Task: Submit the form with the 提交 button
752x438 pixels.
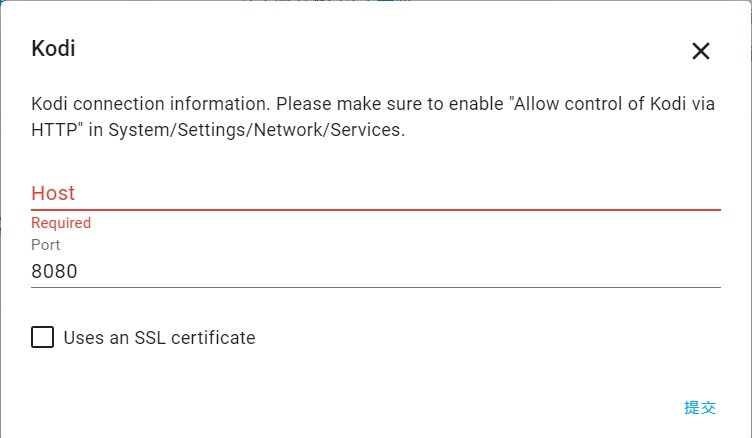Action: (x=700, y=407)
